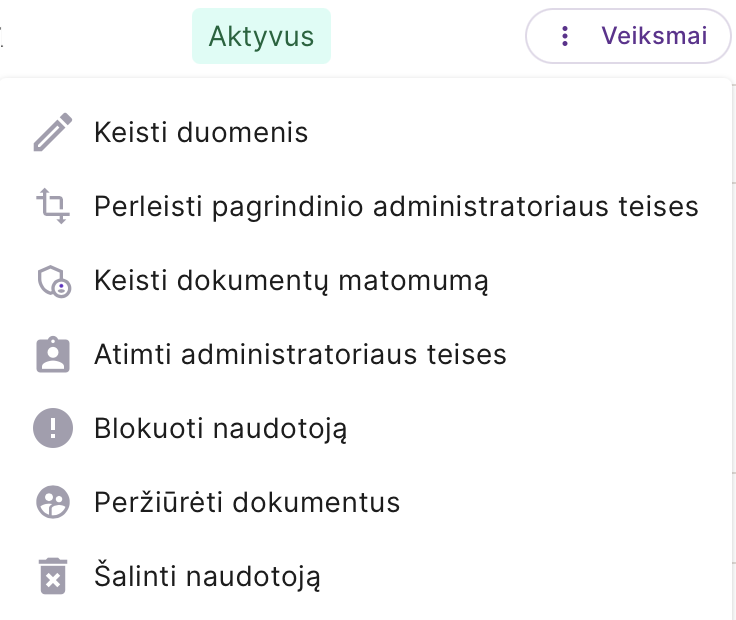Choose Perleisti pagrindinio administratoriaus teises
This screenshot has width=736, height=620.
pos(366,206)
